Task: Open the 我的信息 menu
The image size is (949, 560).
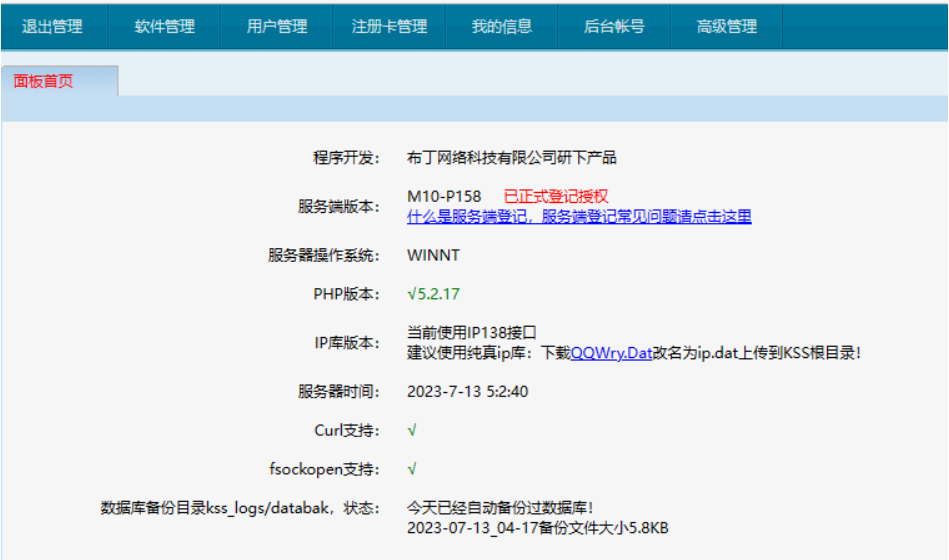Action: point(502,27)
